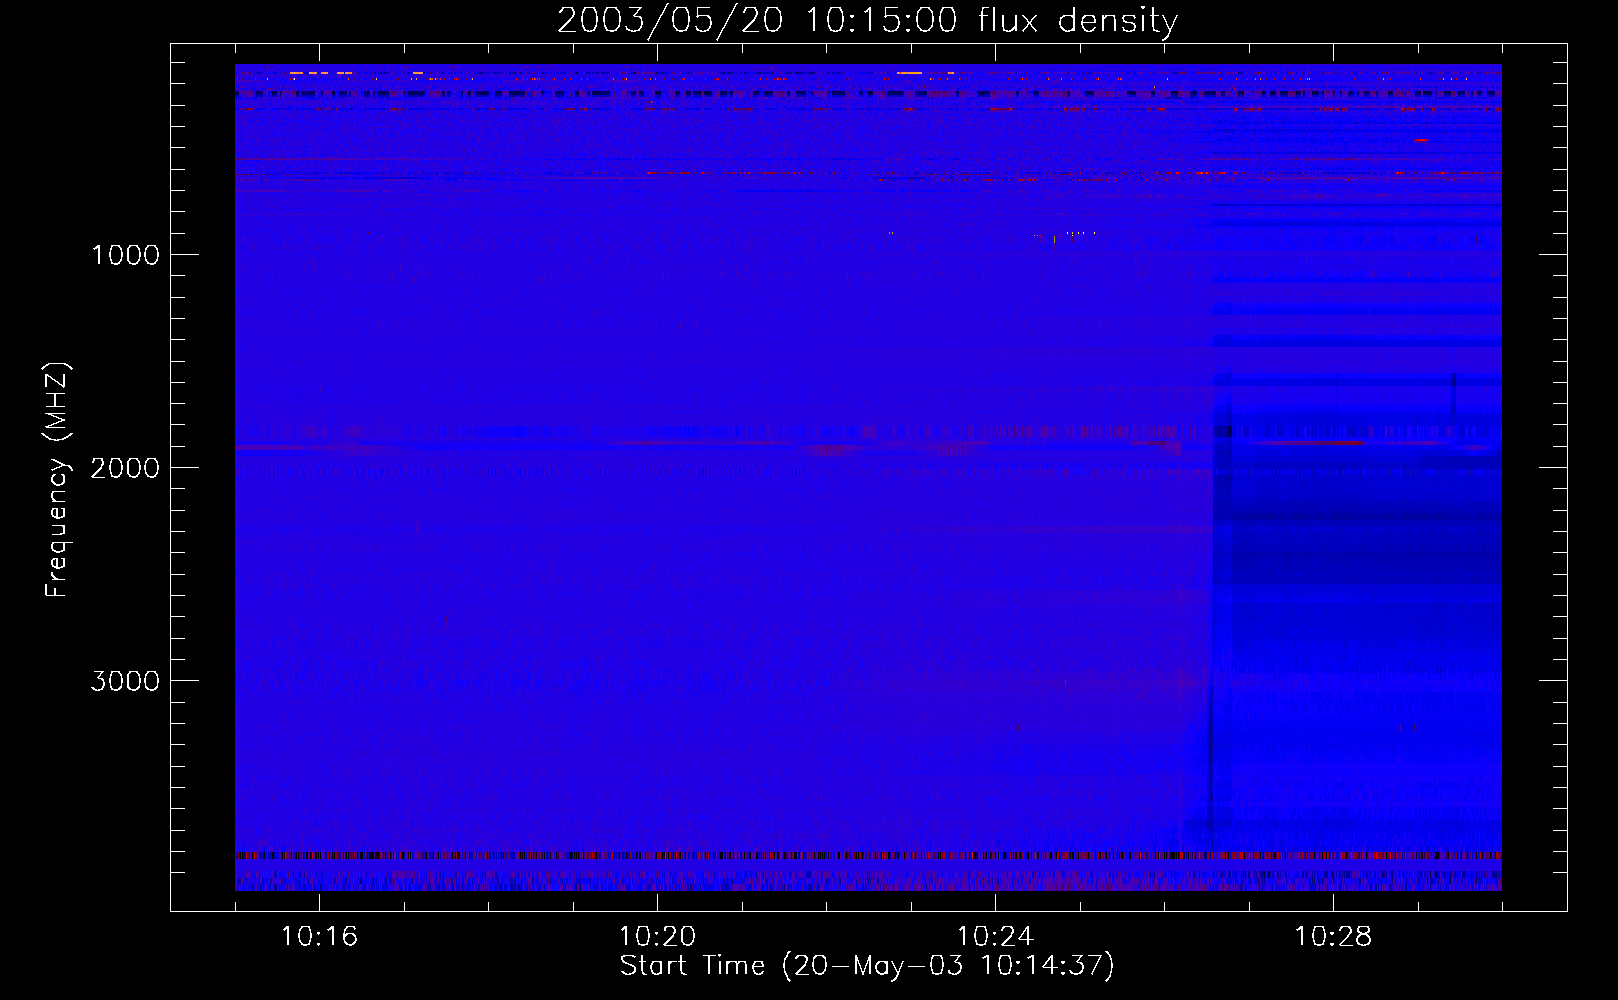Screen dimensions: 1618x1000
Task: Click the "10:24" time tick label
Action: (x=995, y=936)
